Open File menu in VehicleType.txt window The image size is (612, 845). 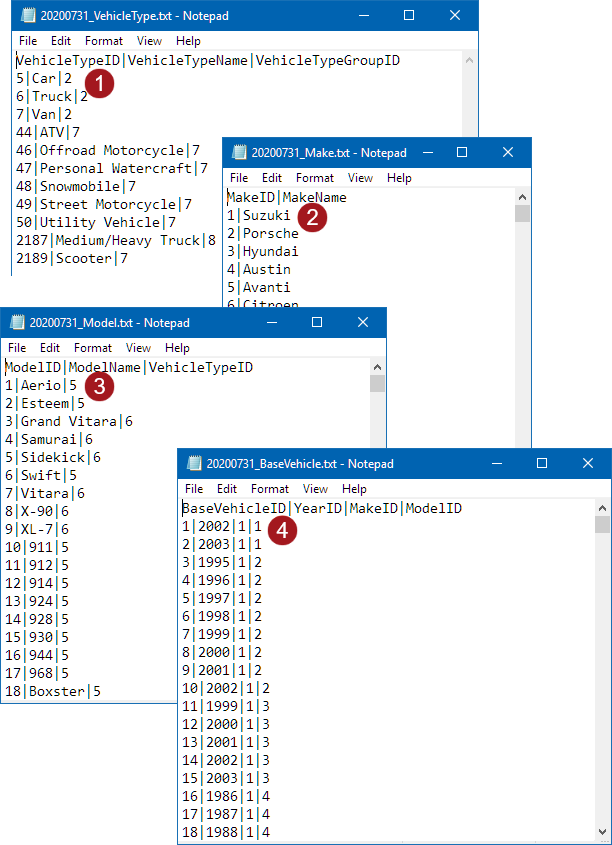27,41
